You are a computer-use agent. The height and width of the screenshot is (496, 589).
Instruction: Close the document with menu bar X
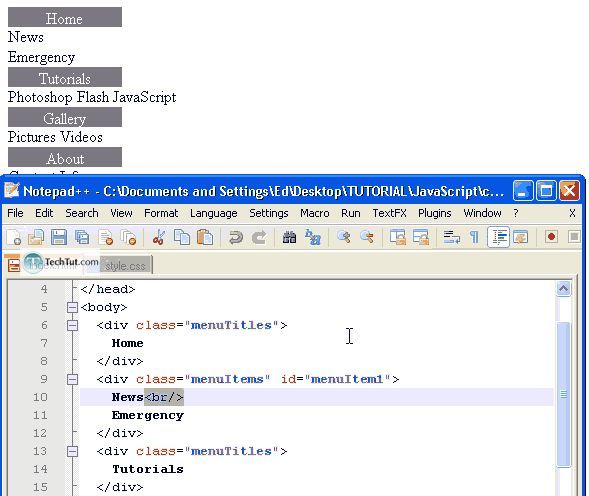572,213
